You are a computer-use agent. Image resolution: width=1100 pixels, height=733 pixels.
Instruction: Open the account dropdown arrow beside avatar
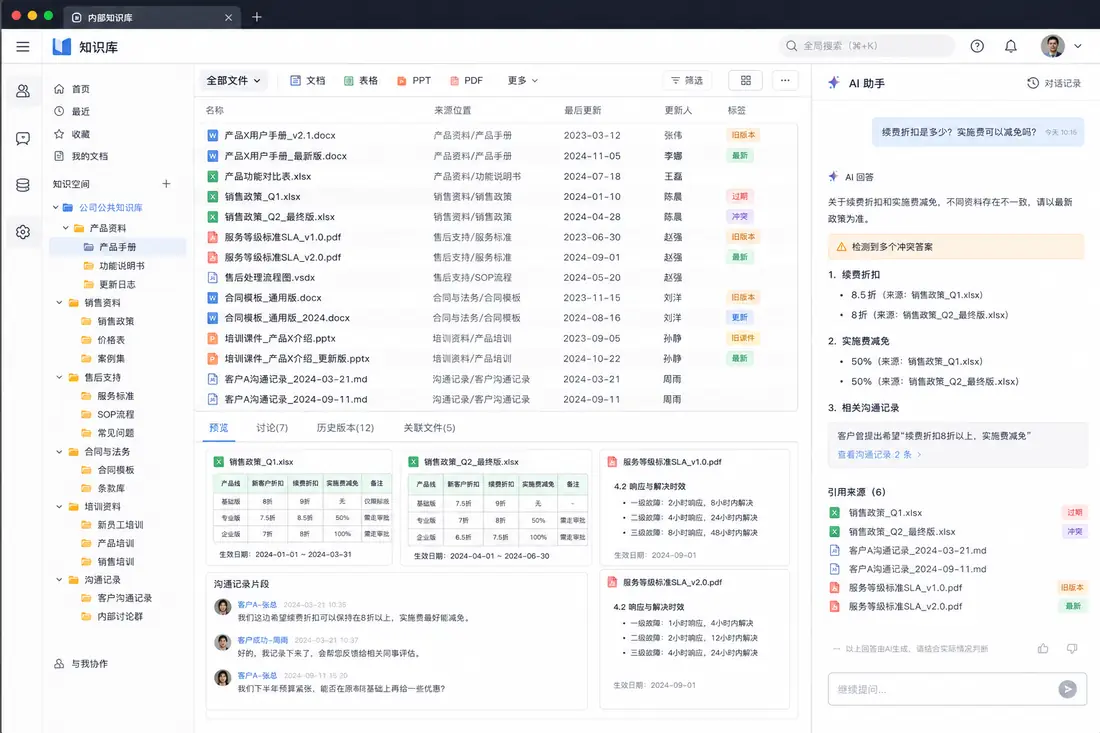[1078, 46]
